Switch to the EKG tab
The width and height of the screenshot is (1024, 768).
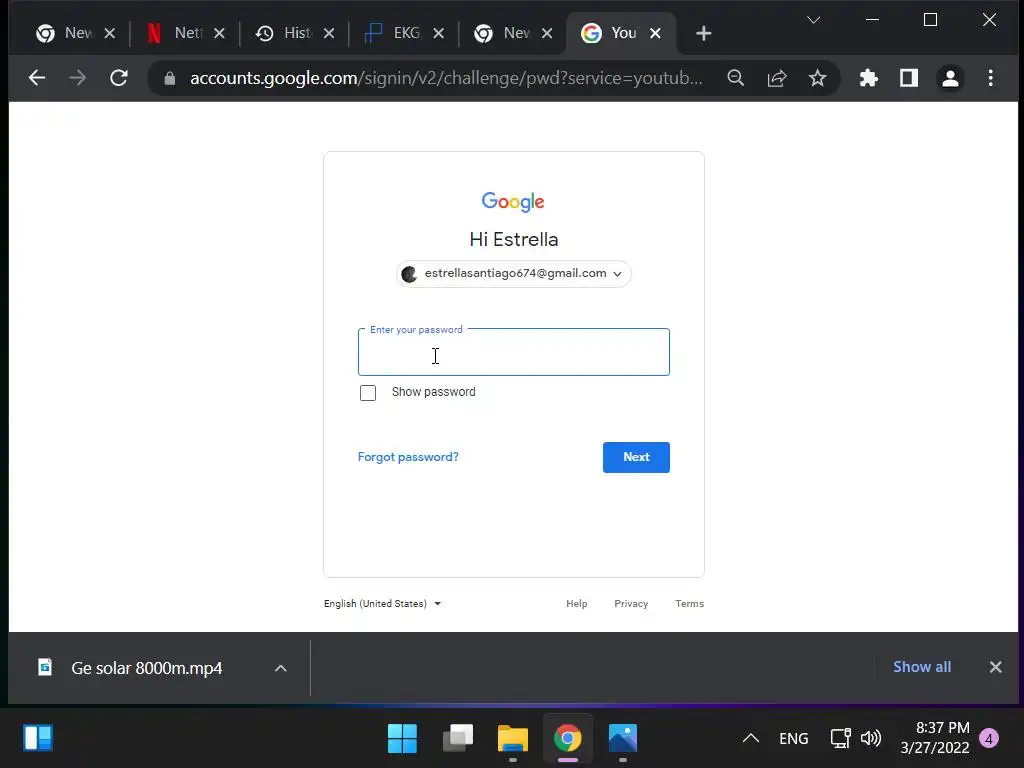pos(394,33)
